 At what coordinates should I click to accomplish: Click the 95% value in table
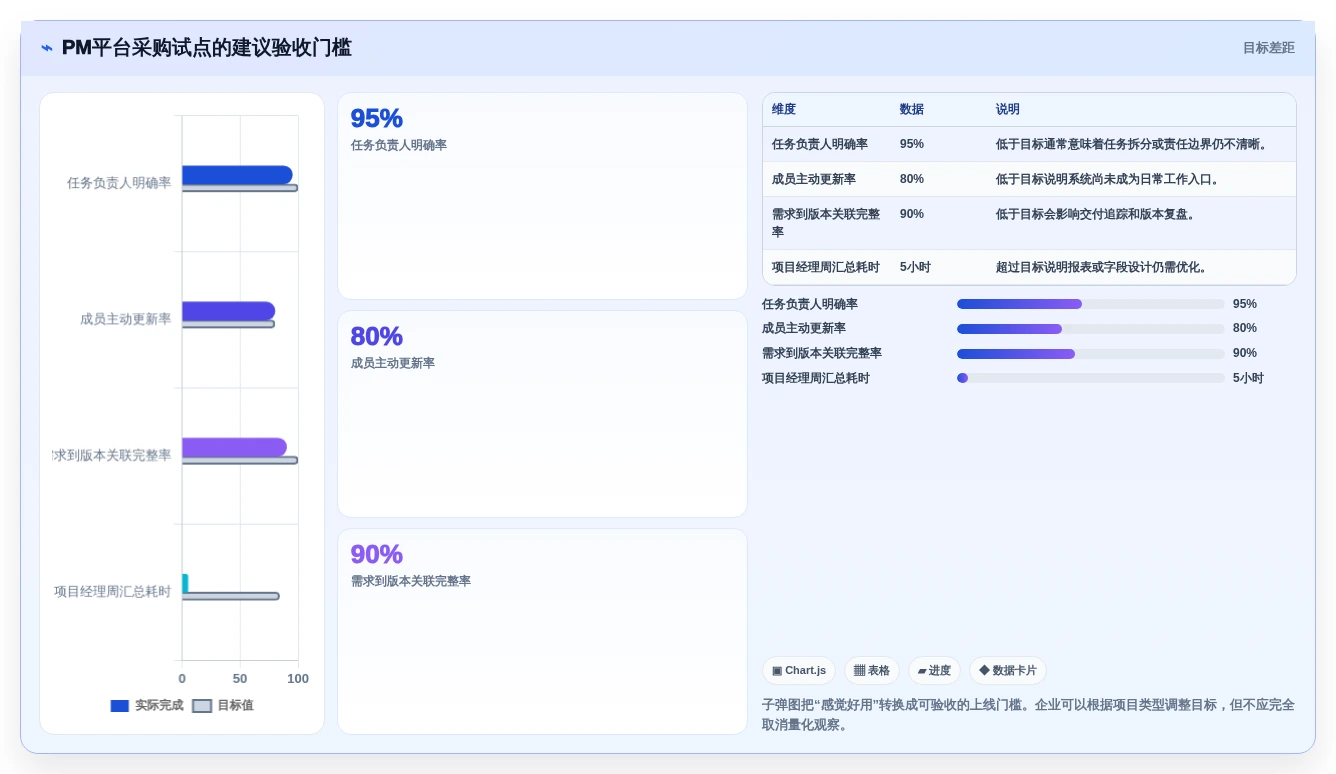912,144
